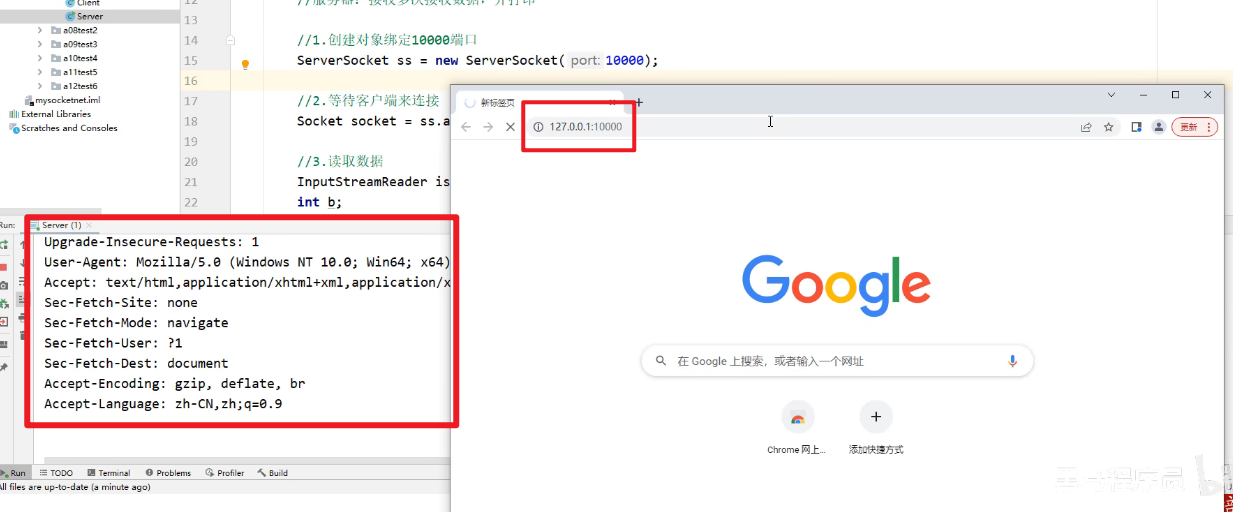Viewport: 1233px width, 512px height.
Task: Open a new Chrome tab
Action: tap(639, 102)
